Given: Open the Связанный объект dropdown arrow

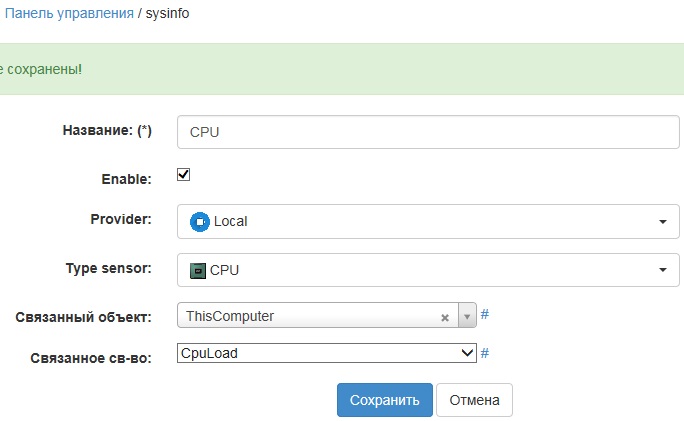Looking at the screenshot, I should (467, 317).
